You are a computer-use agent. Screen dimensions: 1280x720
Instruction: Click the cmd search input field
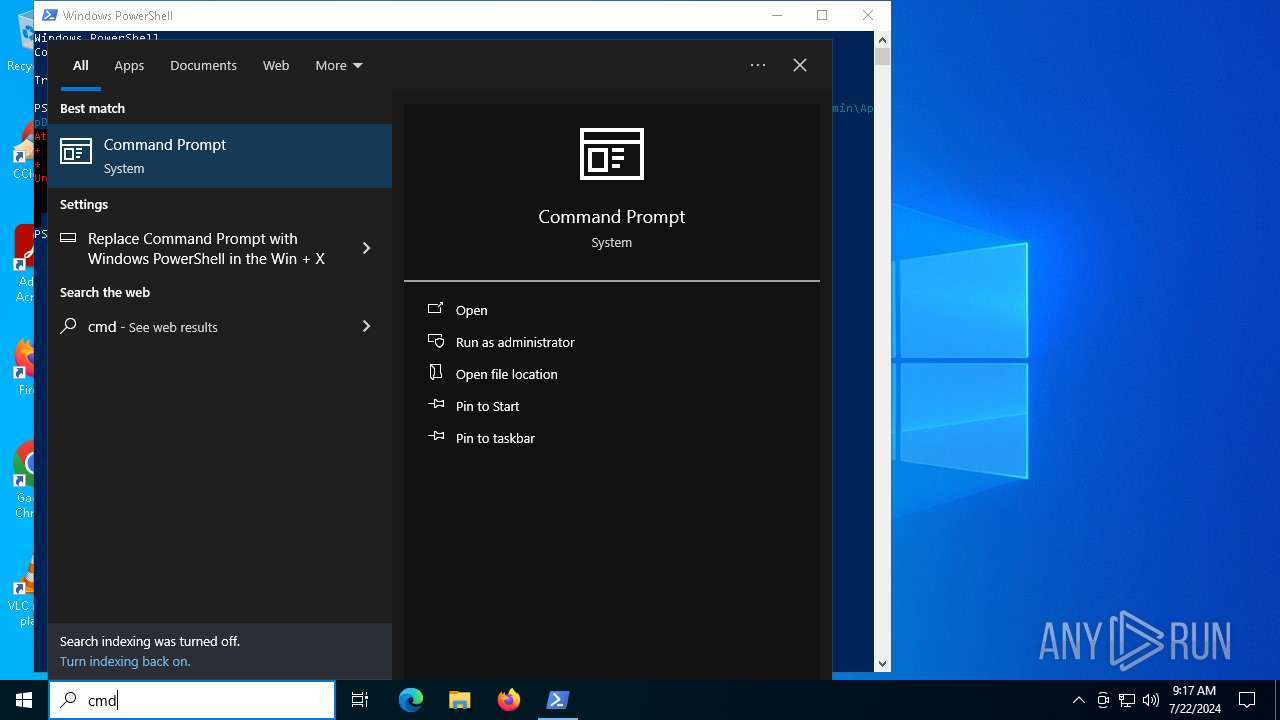pos(192,700)
